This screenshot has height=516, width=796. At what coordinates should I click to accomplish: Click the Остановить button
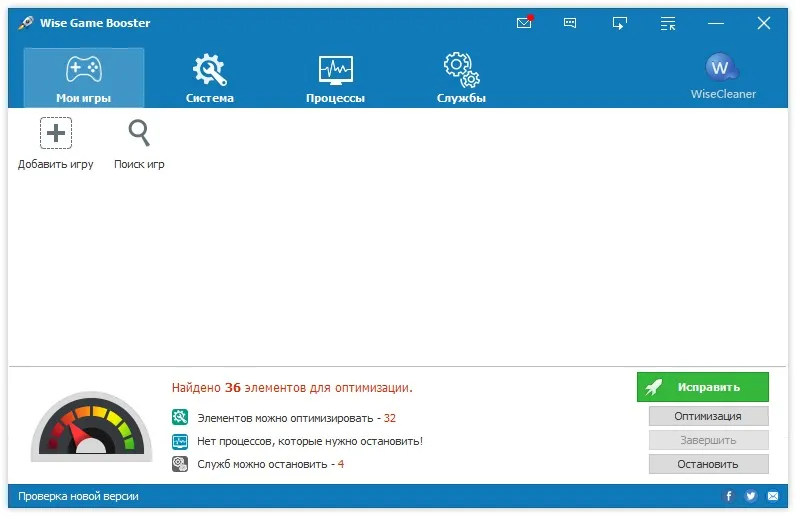[708, 464]
